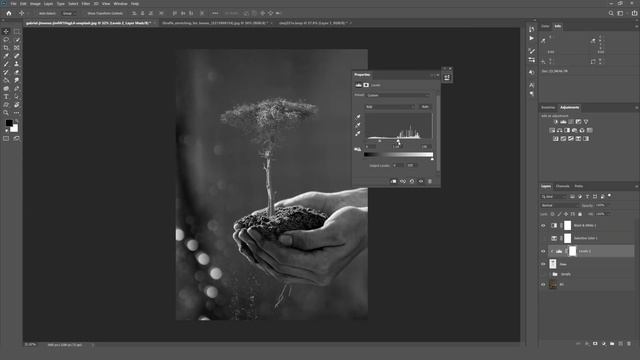The image size is (640, 360).
Task: Click the Properties panel vertical scrollbar
Action: [x=438, y=133]
